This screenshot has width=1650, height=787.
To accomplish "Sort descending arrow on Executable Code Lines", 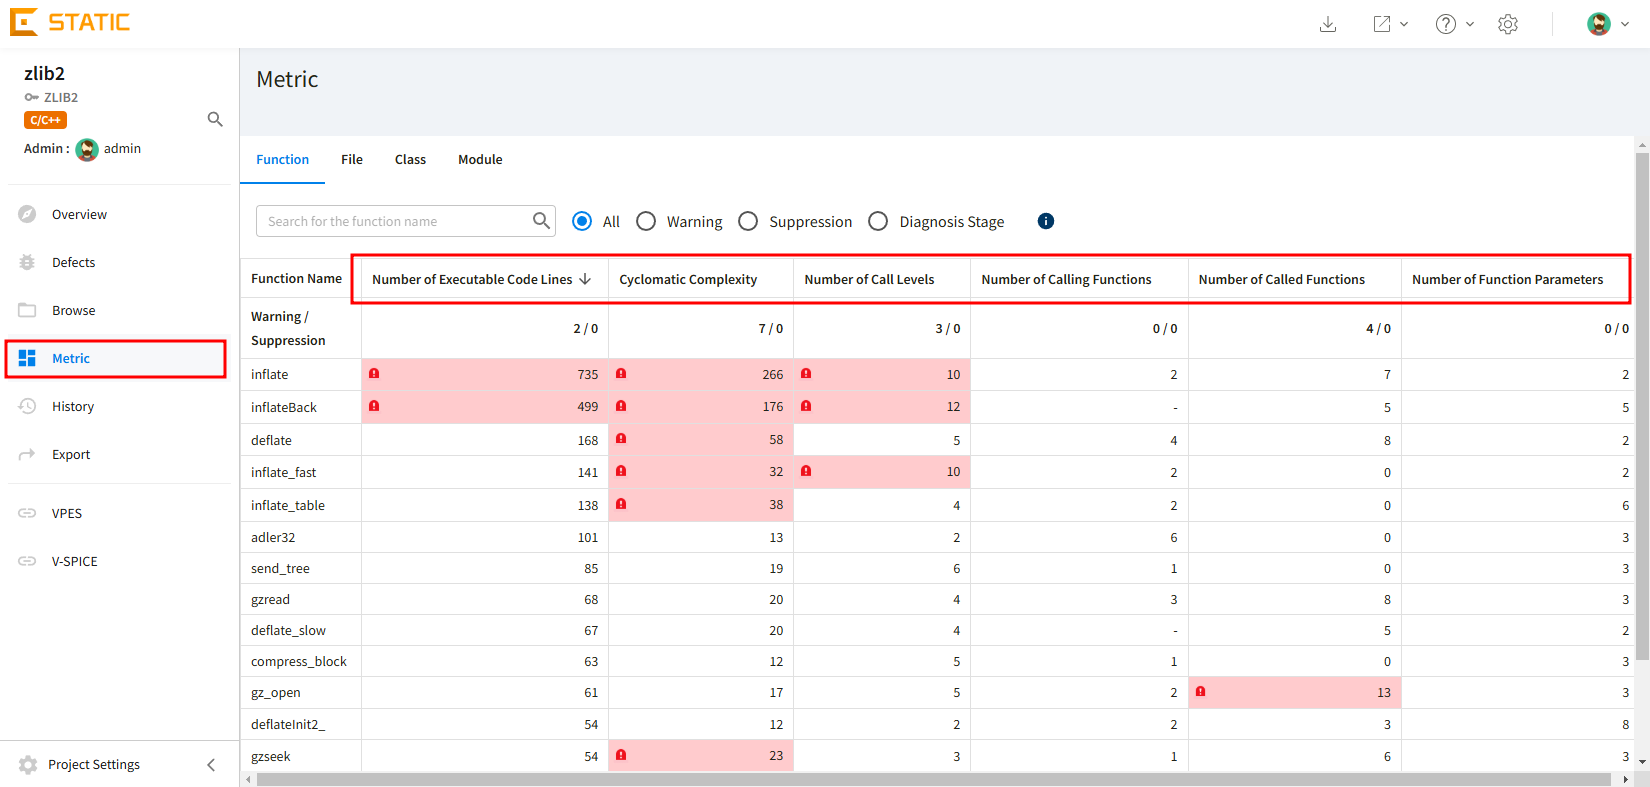I will tap(585, 279).
